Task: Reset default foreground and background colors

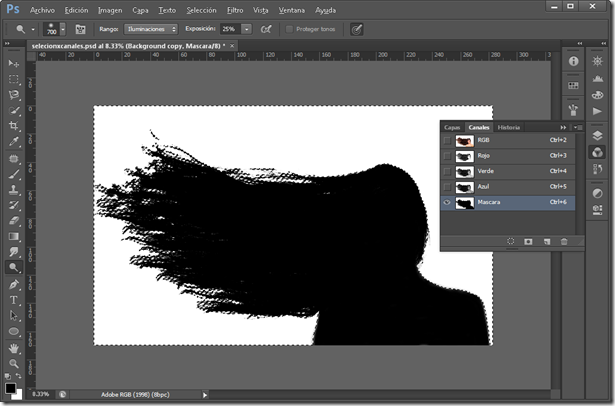Action: tap(8, 376)
